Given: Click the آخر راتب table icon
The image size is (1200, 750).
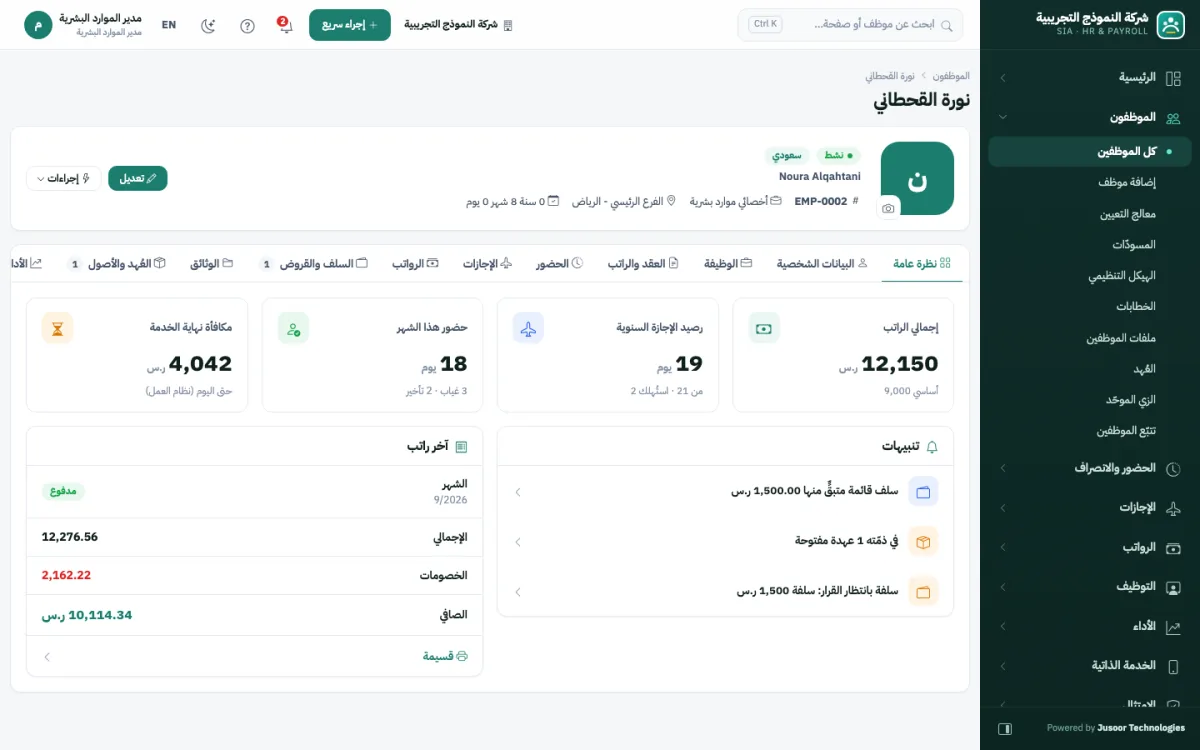Looking at the screenshot, I should click(461, 447).
